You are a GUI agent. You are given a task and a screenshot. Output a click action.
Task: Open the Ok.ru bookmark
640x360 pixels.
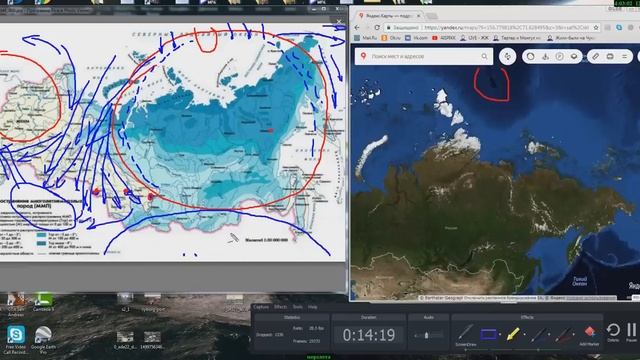pos(391,38)
